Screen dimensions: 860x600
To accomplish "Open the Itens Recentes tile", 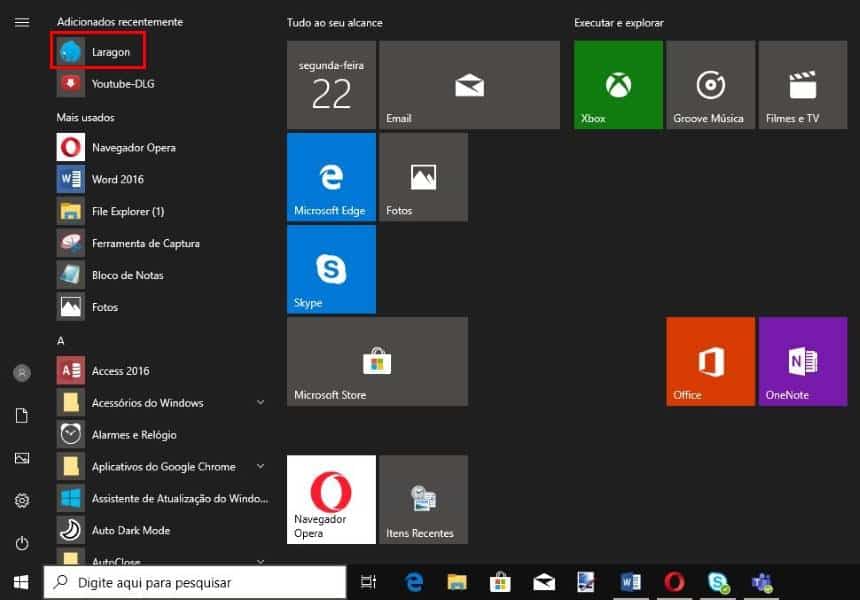I will tap(423, 500).
